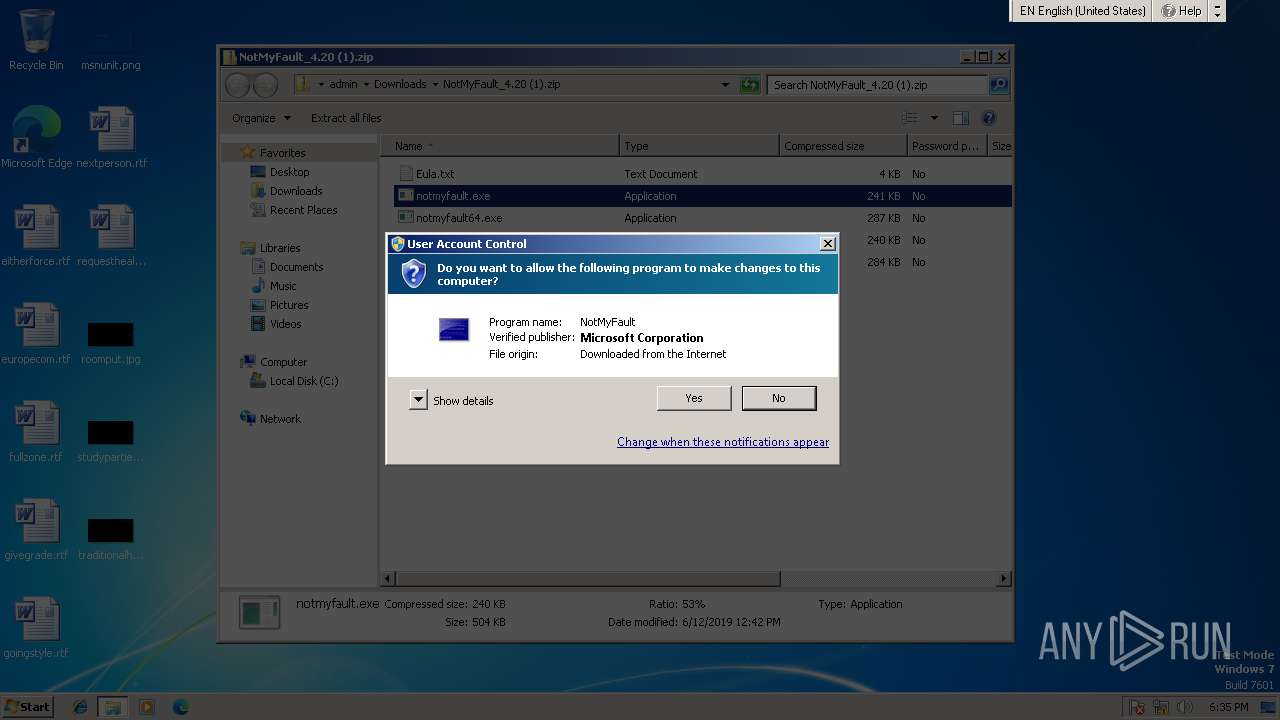Expand Show details arrow in UAC dialog

[418, 400]
